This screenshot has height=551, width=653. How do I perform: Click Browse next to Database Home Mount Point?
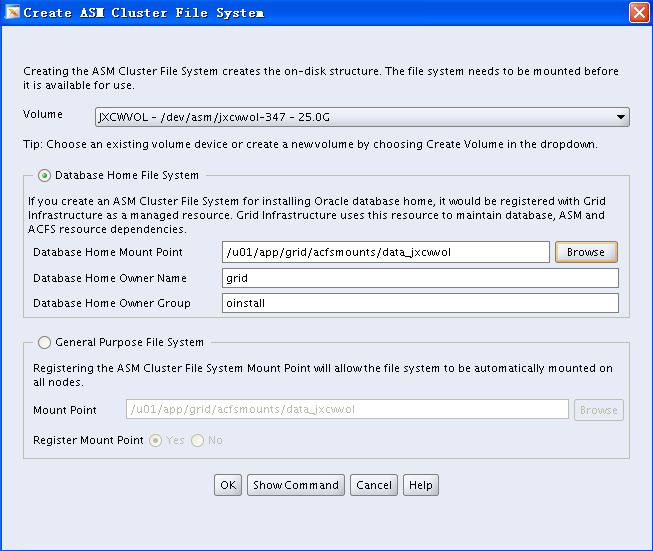(586, 252)
